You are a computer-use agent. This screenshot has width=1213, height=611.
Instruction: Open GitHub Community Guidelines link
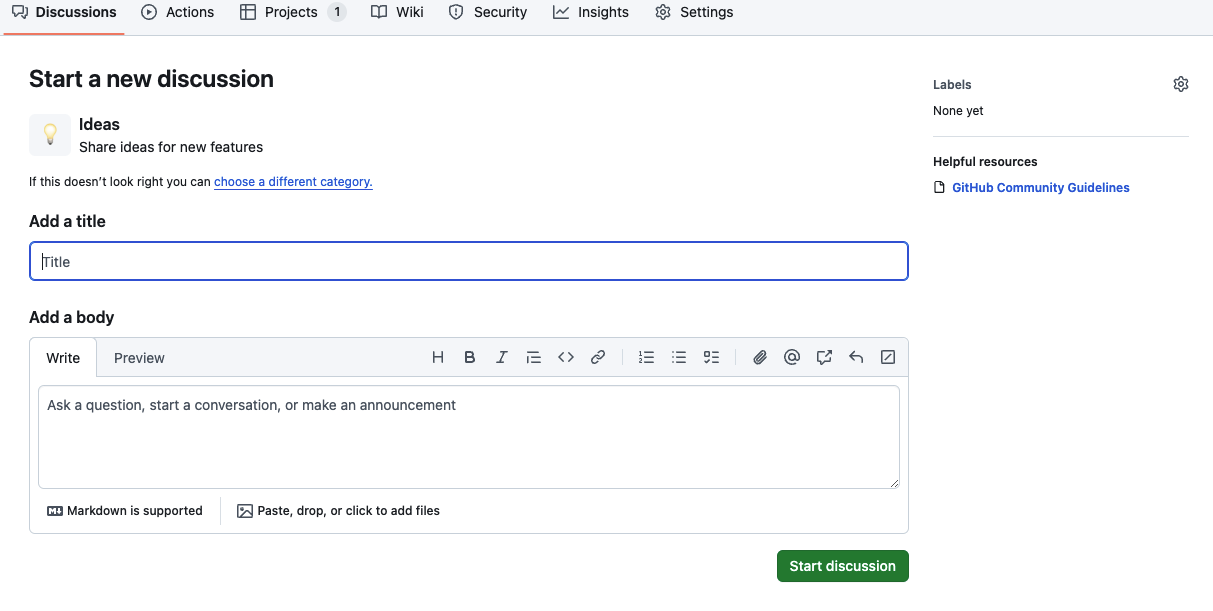tap(1040, 187)
